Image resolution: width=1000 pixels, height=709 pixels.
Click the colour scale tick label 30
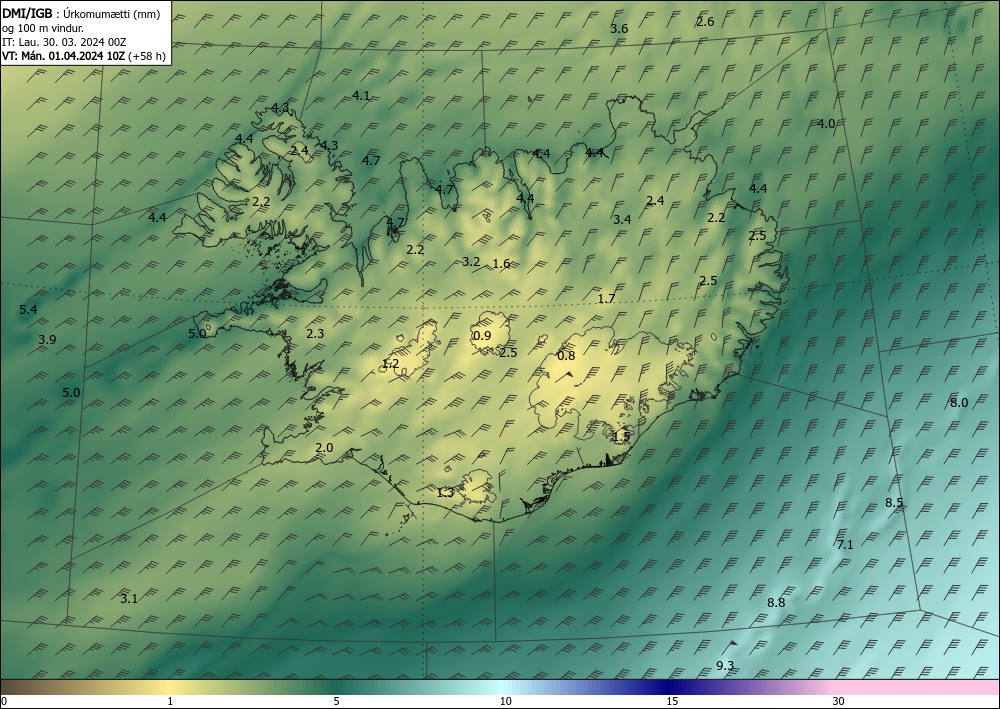tap(839, 702)
